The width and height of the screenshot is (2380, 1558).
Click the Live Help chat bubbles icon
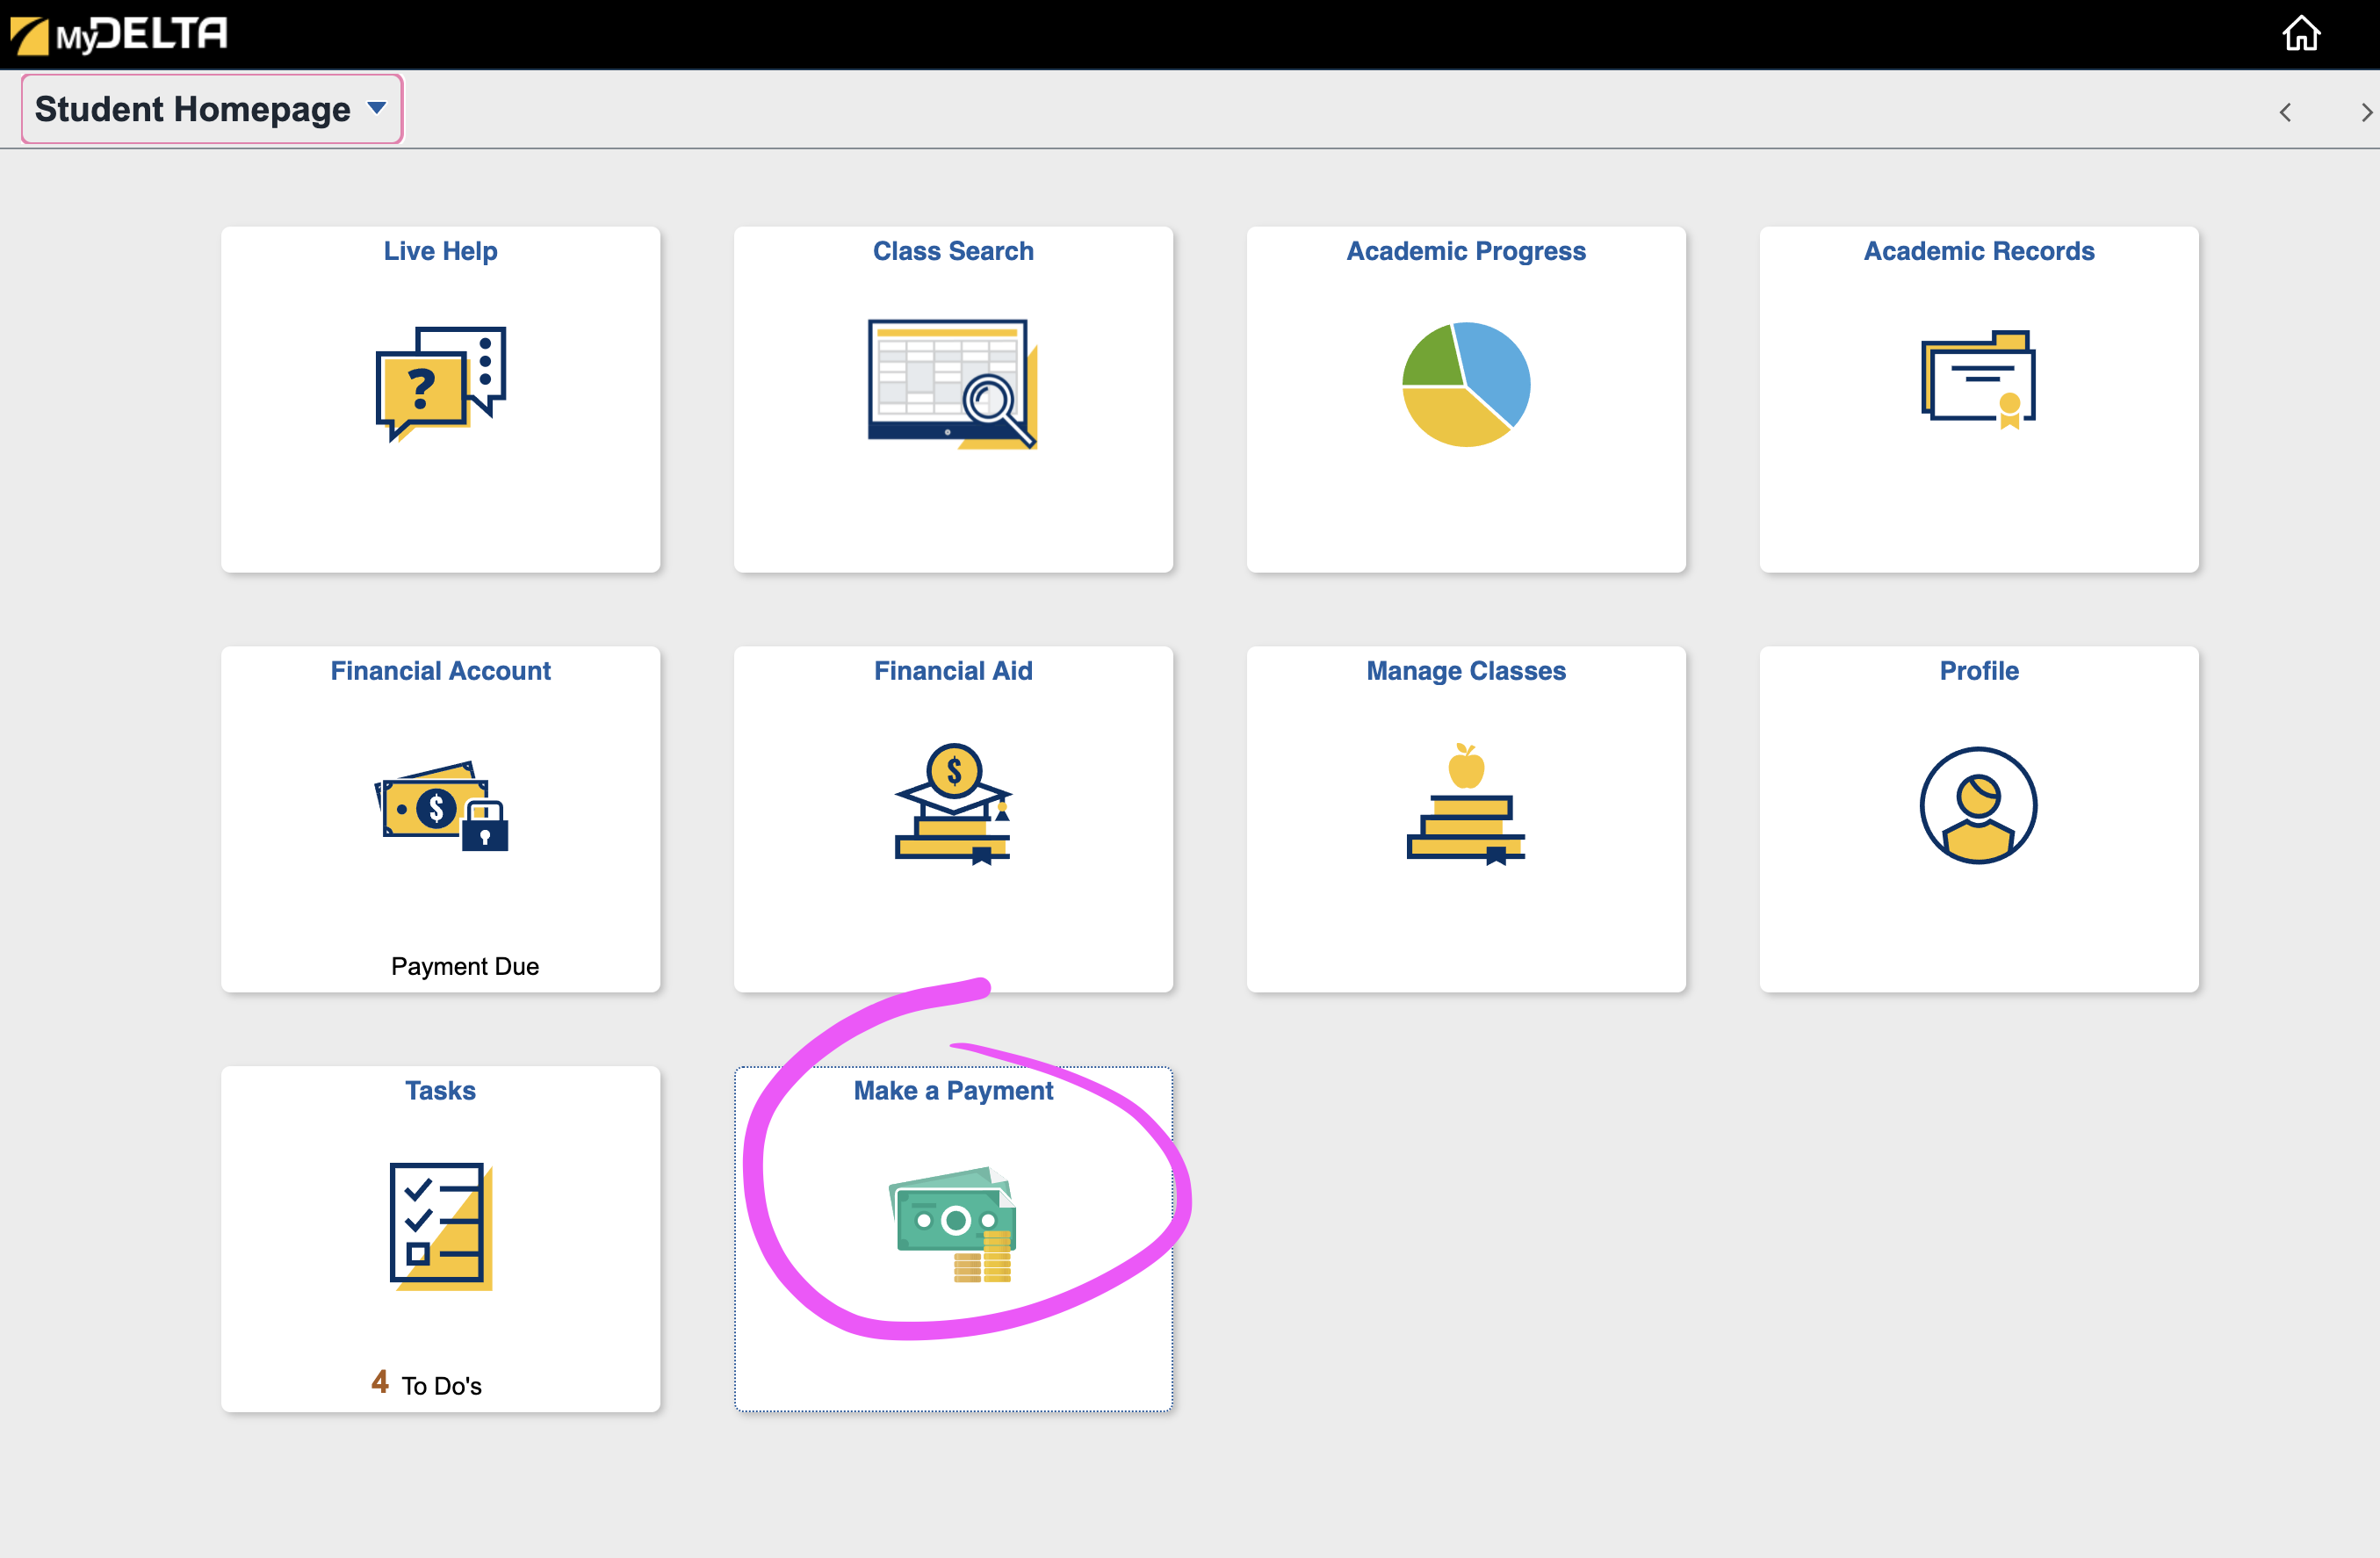(x=440, y=384)
